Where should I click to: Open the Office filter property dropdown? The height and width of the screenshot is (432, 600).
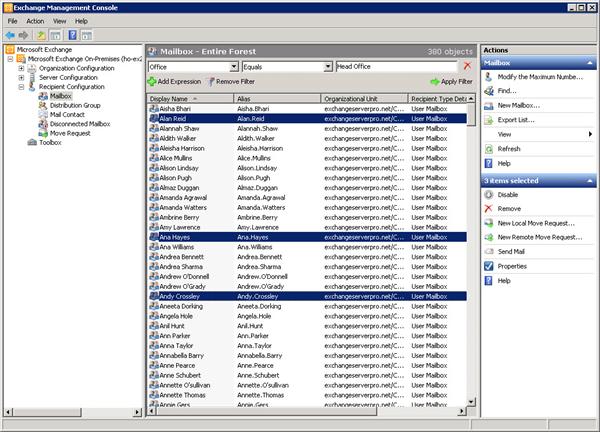pyautogui.click(x=234, y=66)
